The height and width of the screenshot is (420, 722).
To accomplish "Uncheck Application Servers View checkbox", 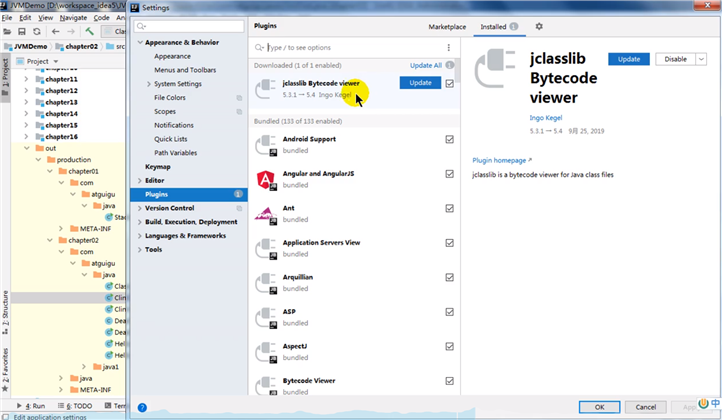I will click(449, 243).
